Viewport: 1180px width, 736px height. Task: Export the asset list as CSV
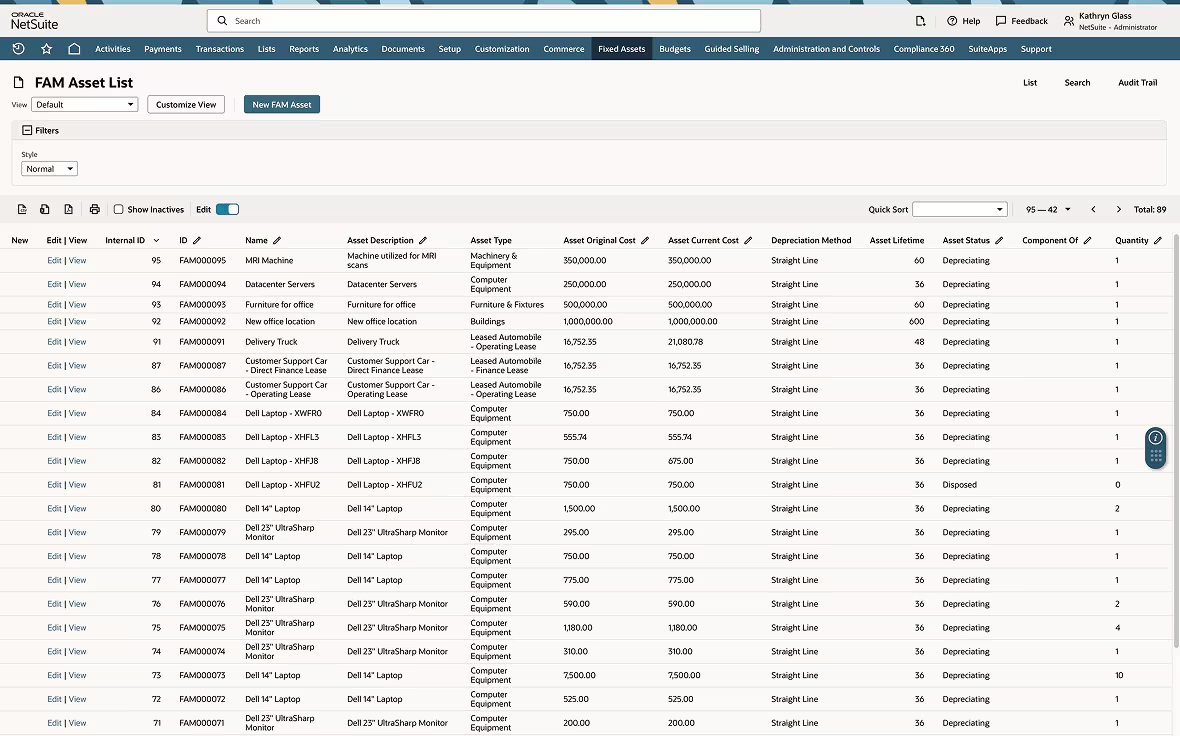22,209
